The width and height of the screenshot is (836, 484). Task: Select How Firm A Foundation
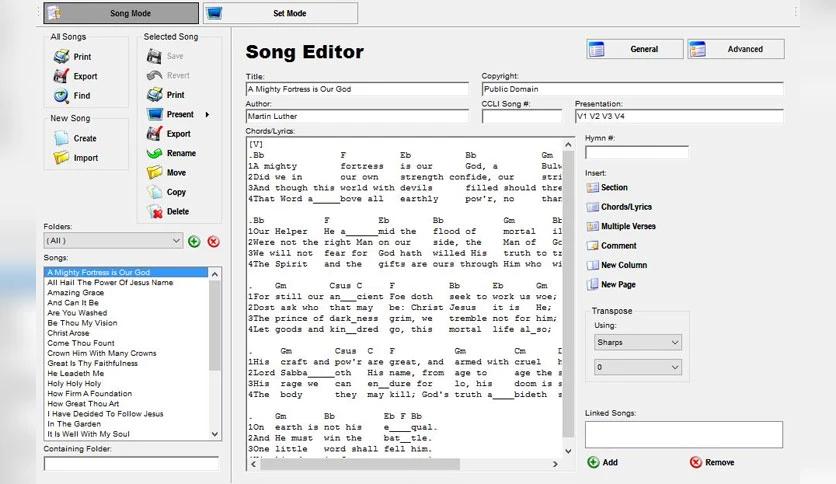[x=126, y=393]
